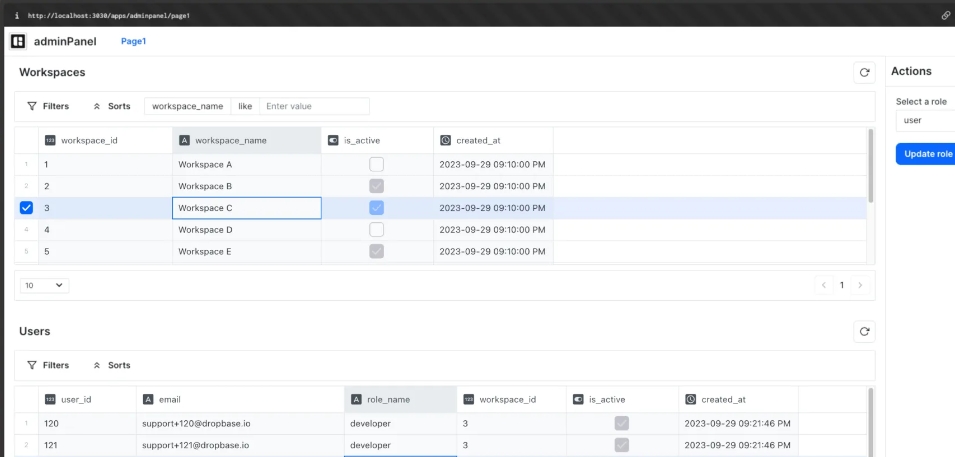955x457 pixels.
Task: Go to previous page in Workspaces pagination
Action: pos(824,285)
